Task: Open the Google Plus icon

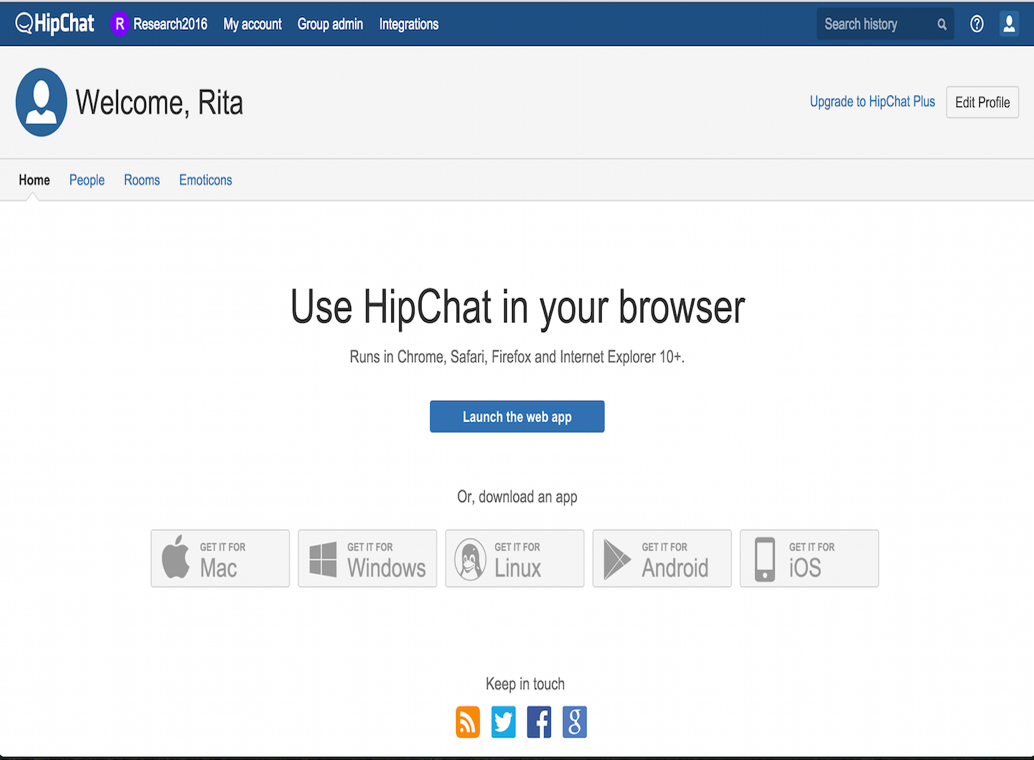Action: pyautogui.click(x=574, y=722)
